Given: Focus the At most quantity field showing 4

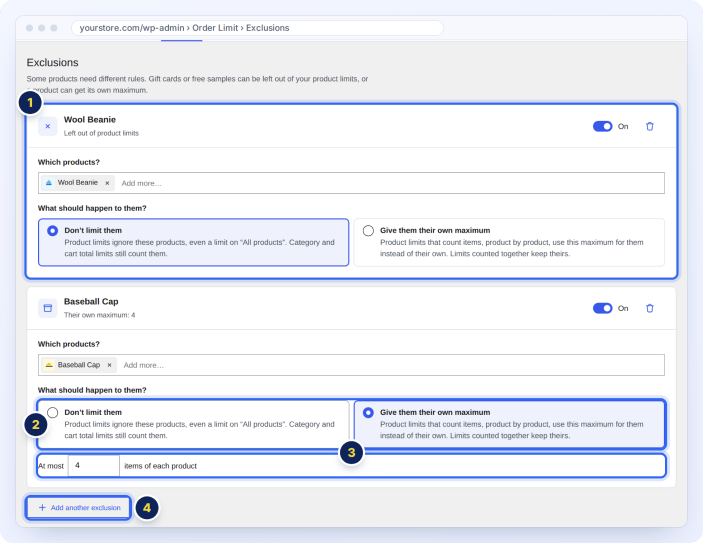Looking at the screenshot, I should tap(94, 466).
